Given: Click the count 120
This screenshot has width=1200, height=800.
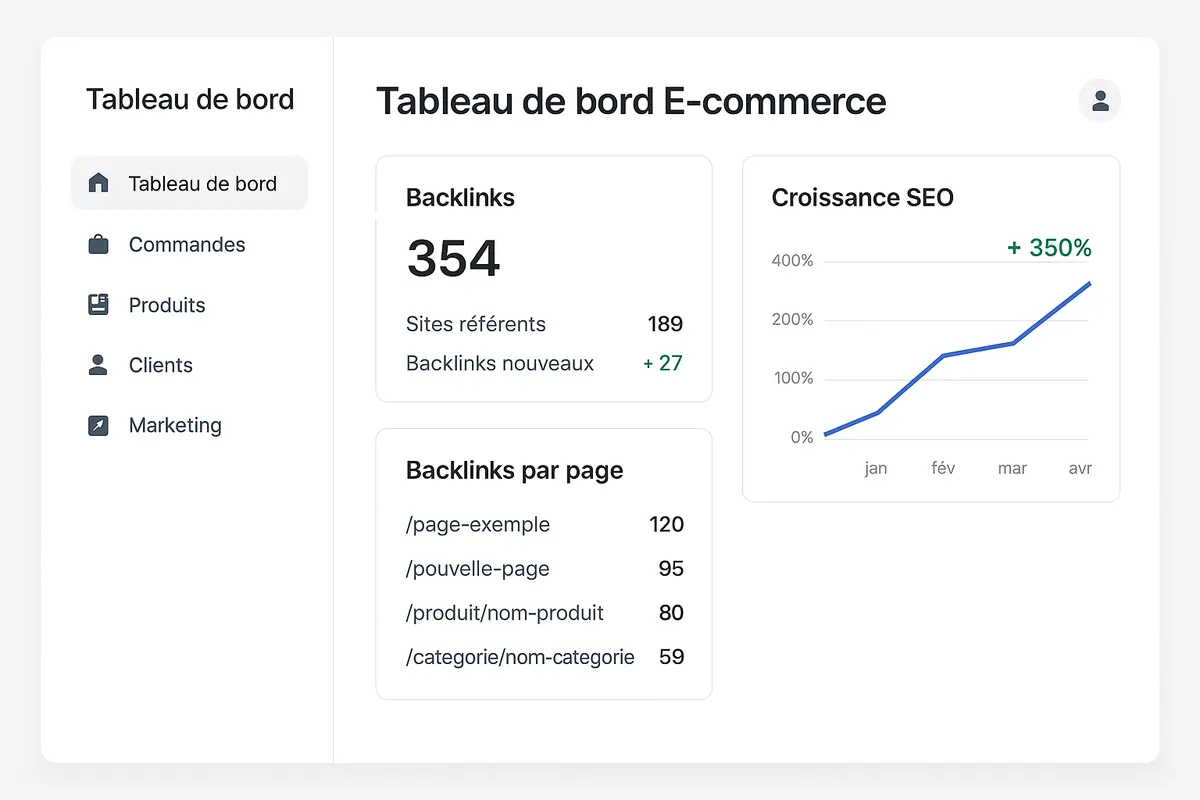Looking at the screenshot, I should (666, 525).
